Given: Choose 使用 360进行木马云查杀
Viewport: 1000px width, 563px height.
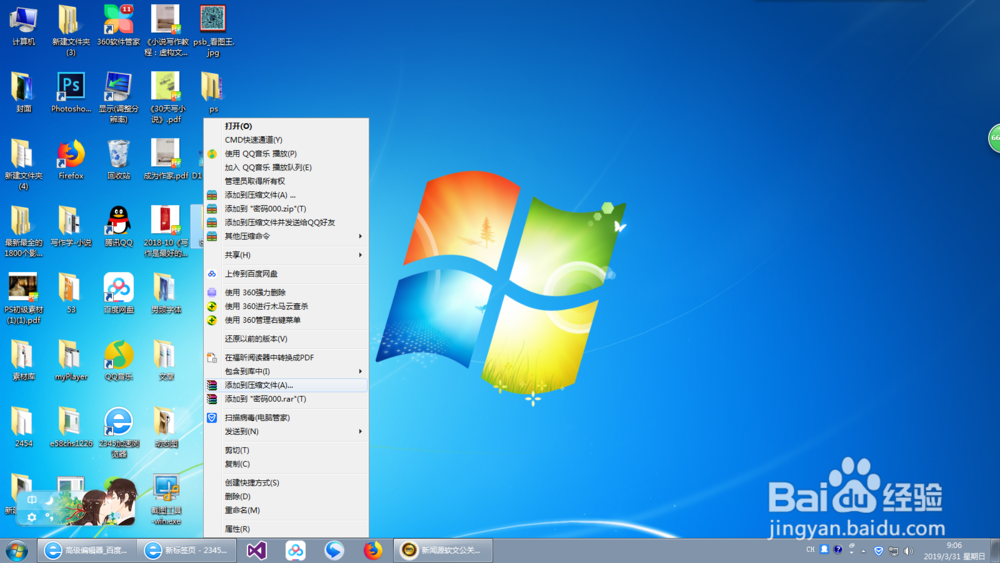Looking at the screenshot, I should (286, 306).
